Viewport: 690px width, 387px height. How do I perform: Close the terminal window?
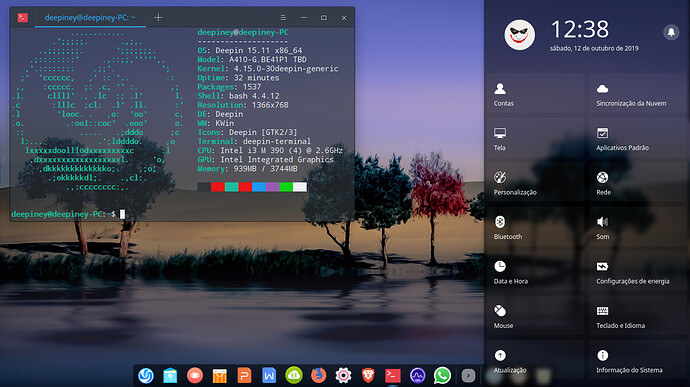[x=344, y=18]
